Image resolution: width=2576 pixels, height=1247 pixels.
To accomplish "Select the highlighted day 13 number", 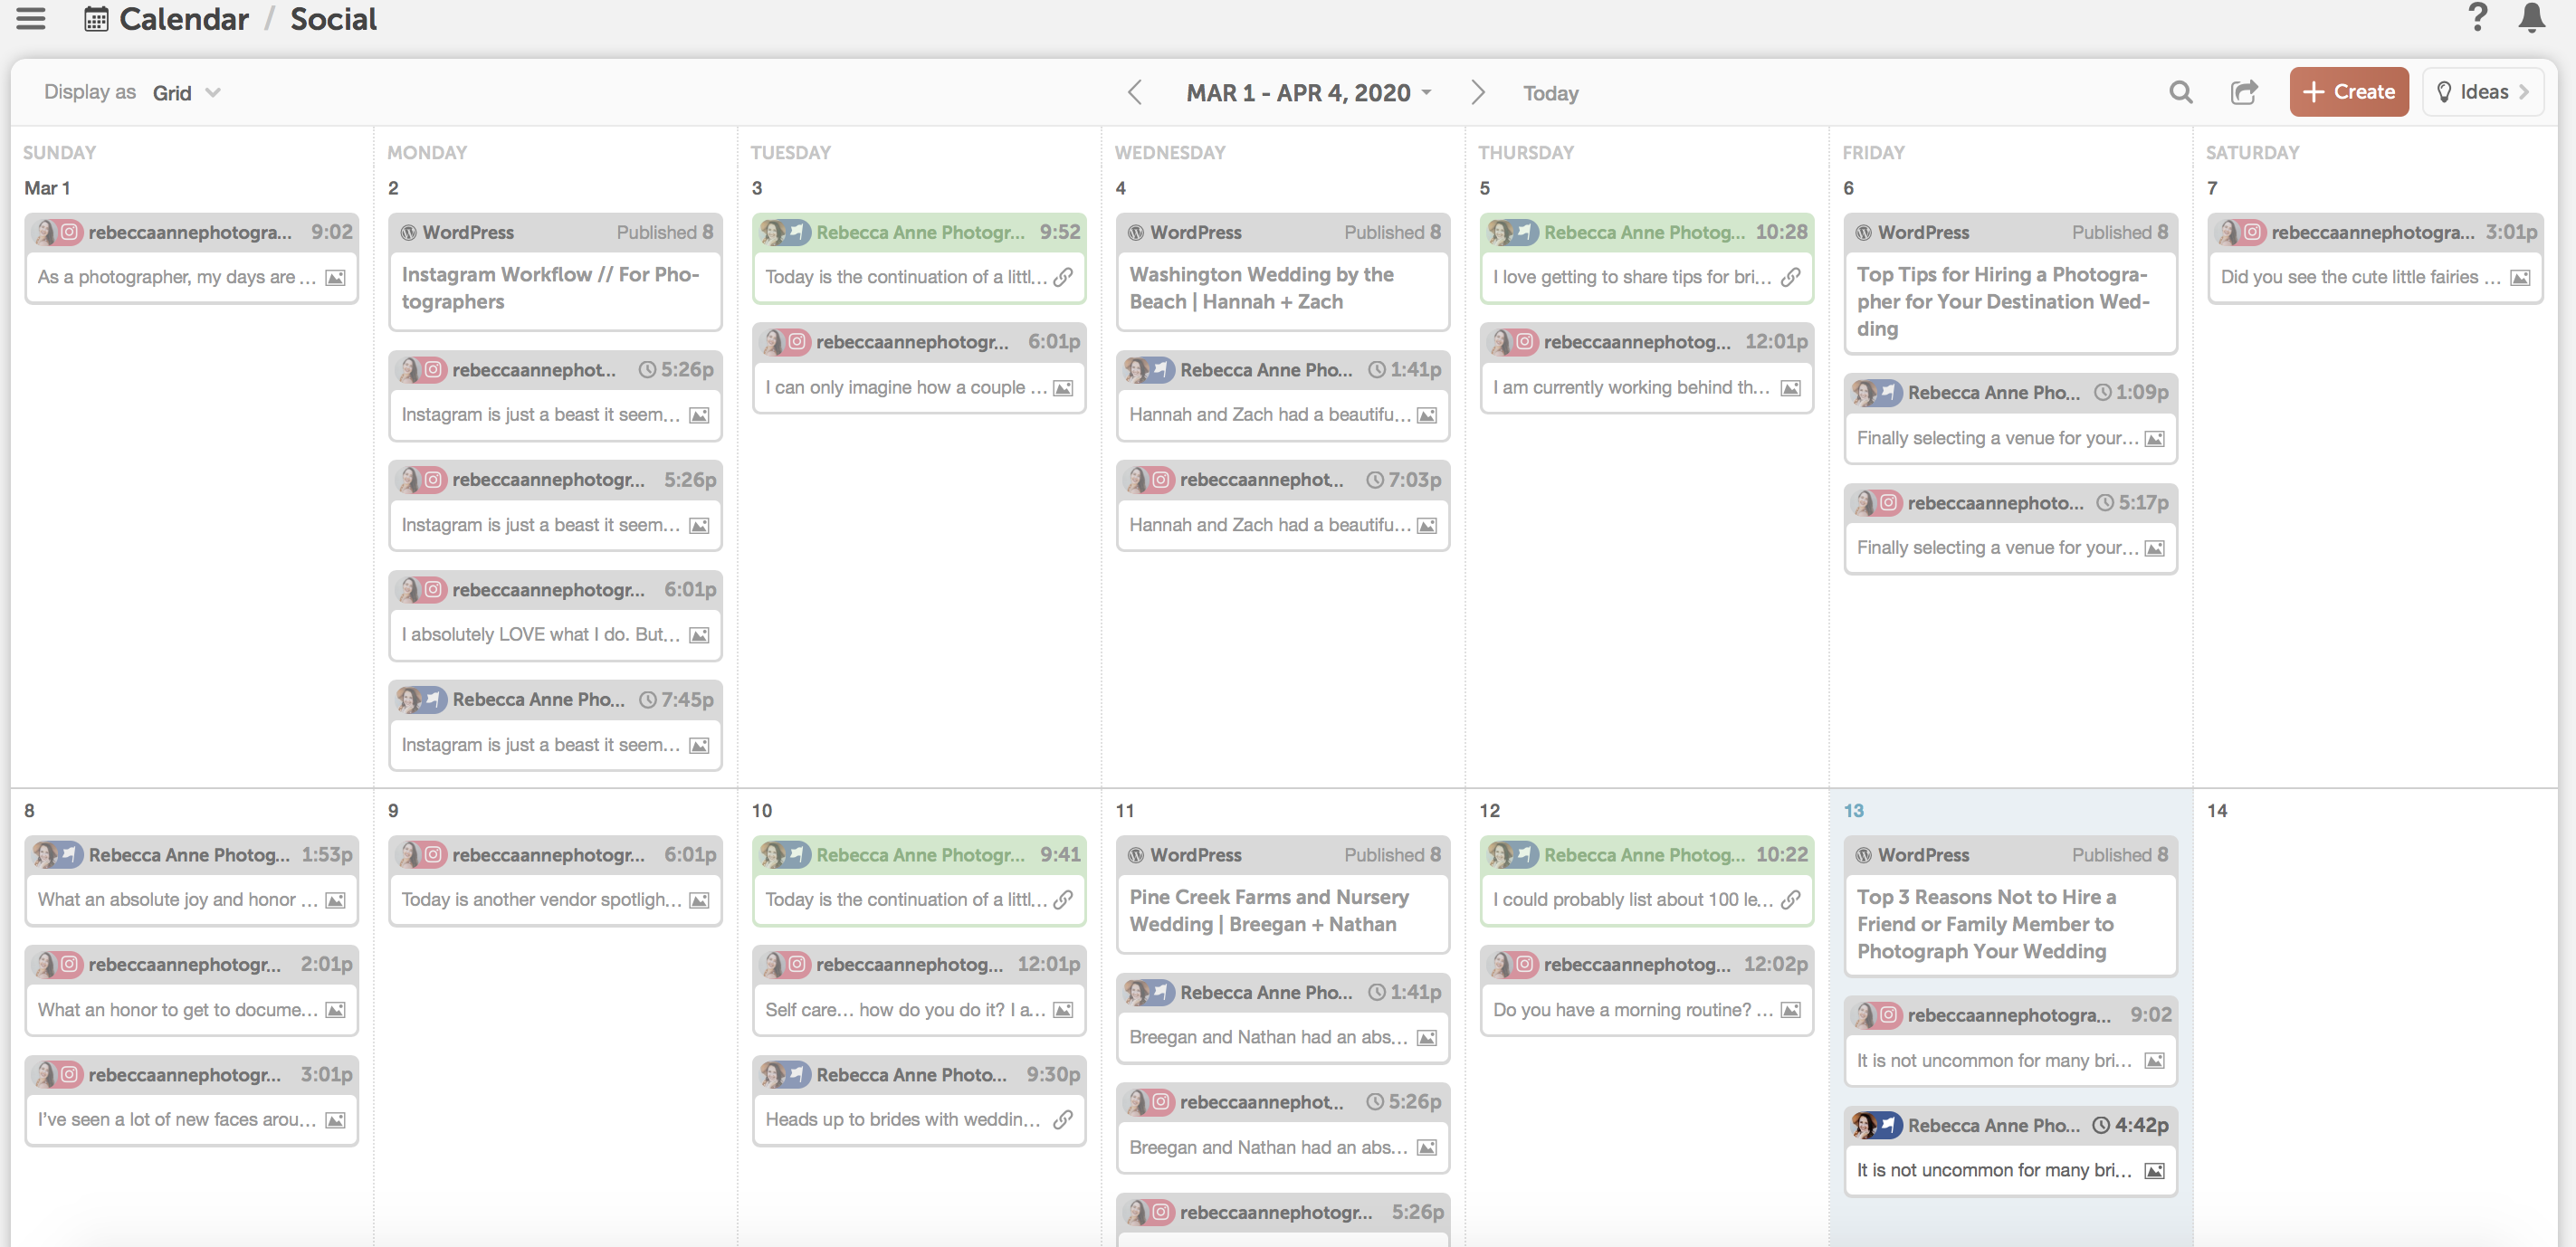I will (x=1853, y=811).
